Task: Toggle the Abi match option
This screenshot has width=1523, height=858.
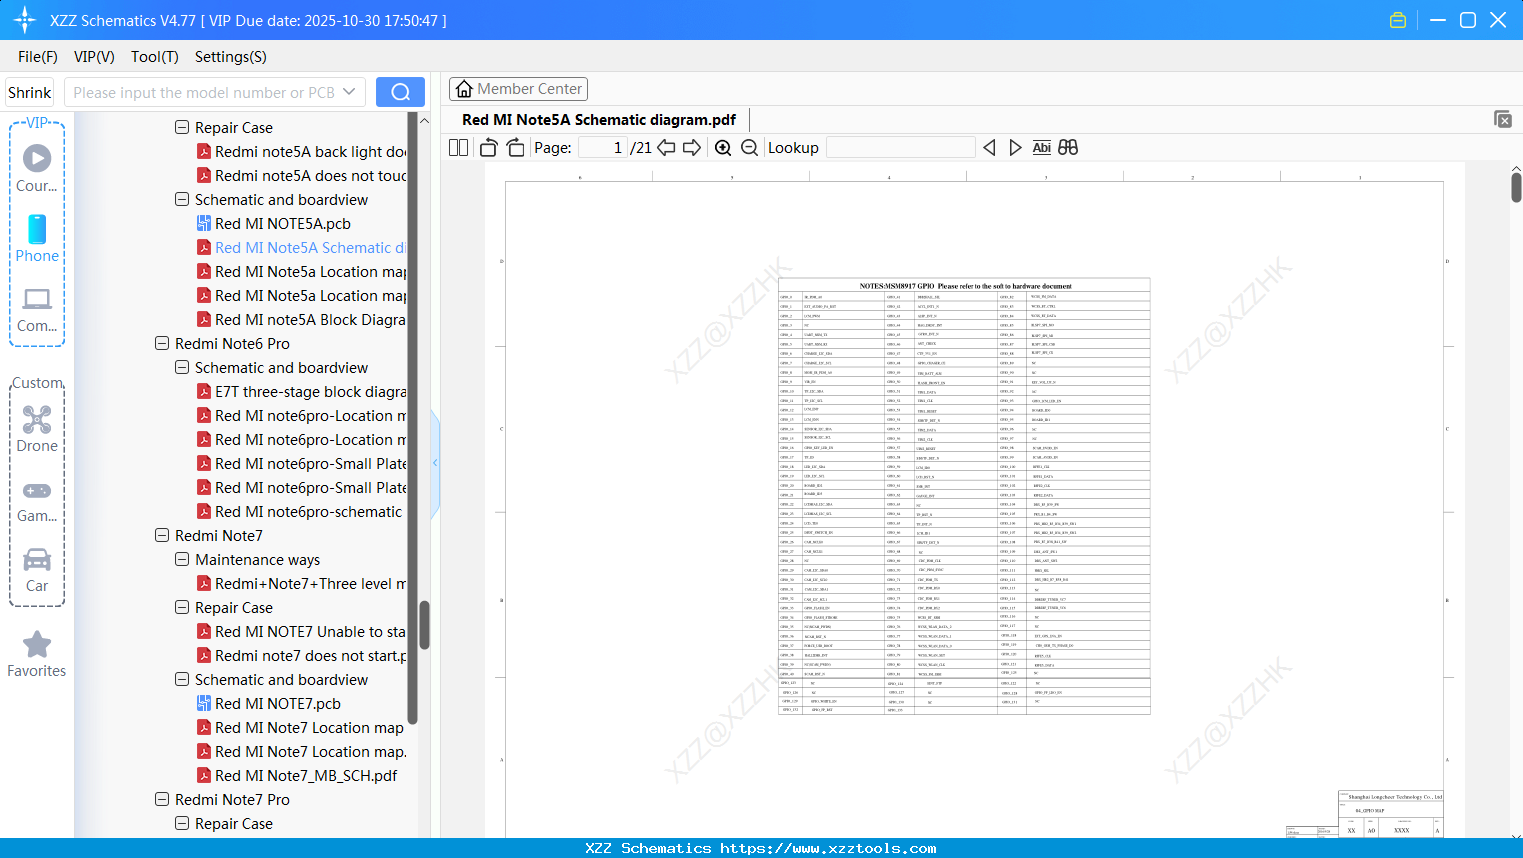Action: pos(1041,148)
